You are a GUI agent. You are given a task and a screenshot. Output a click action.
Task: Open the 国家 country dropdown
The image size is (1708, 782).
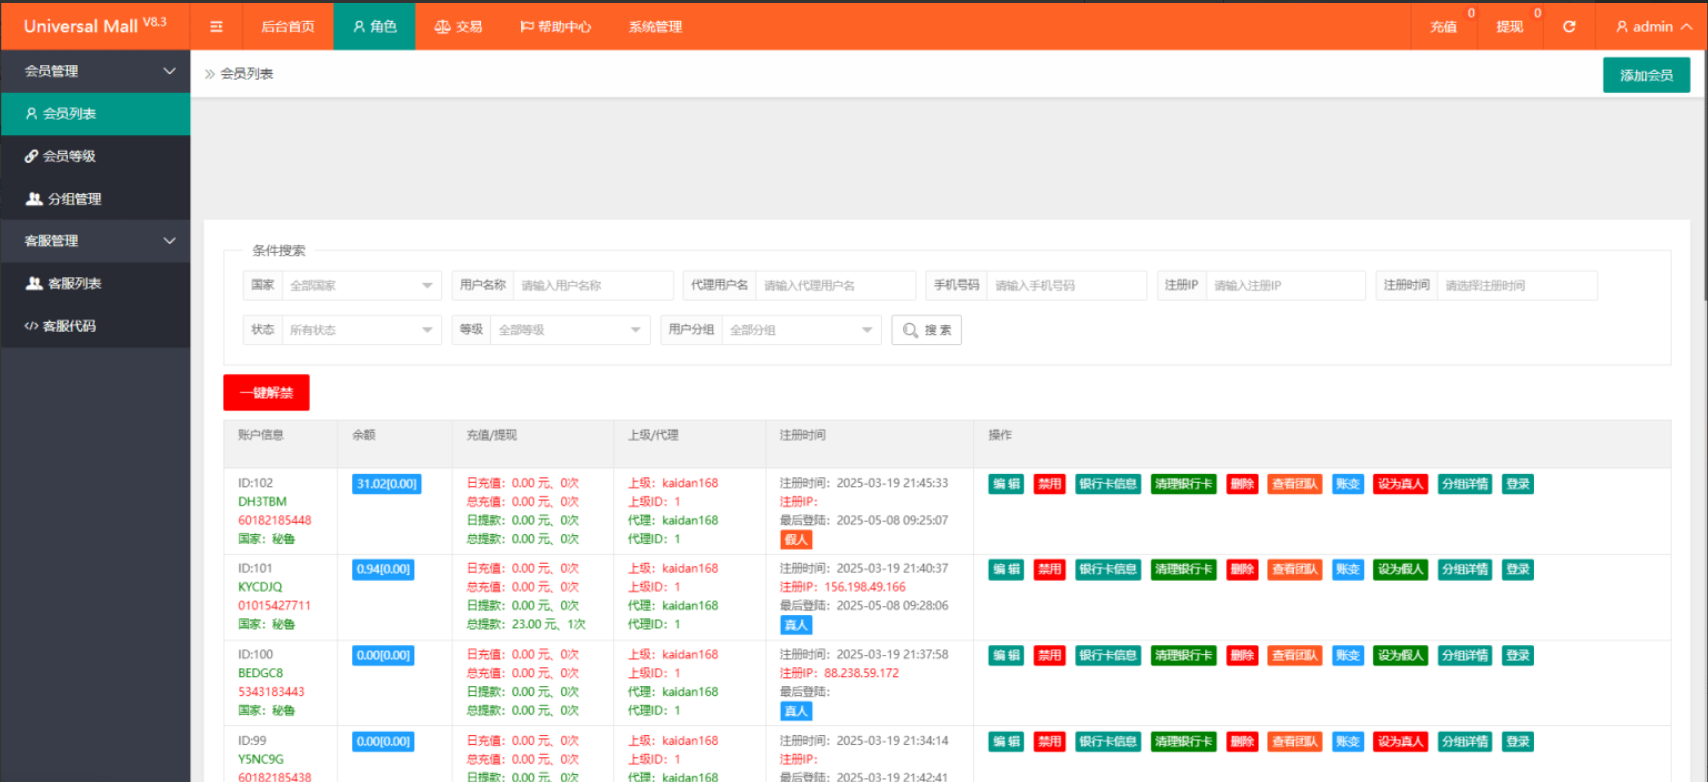click(361, 286)
